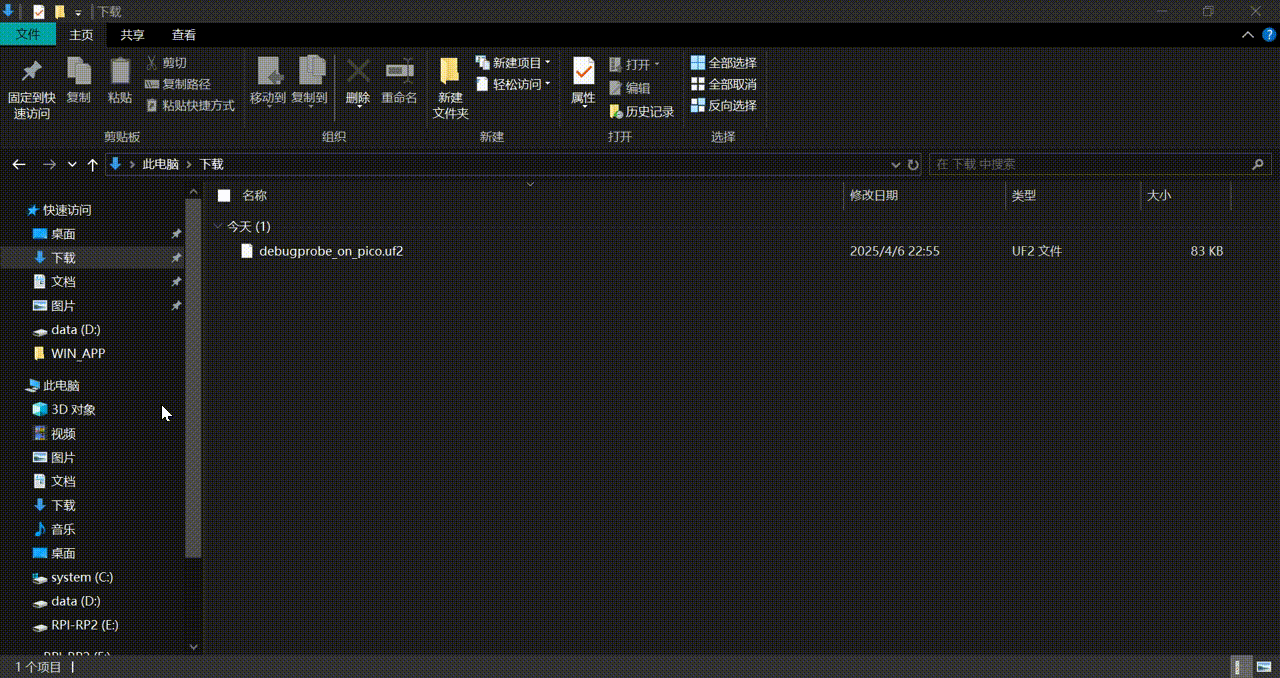The width and height of the screenshot is (1280, 678).
Task: Select Cut (剪切) in the clipboard group
Action: [x=166, y=63]
